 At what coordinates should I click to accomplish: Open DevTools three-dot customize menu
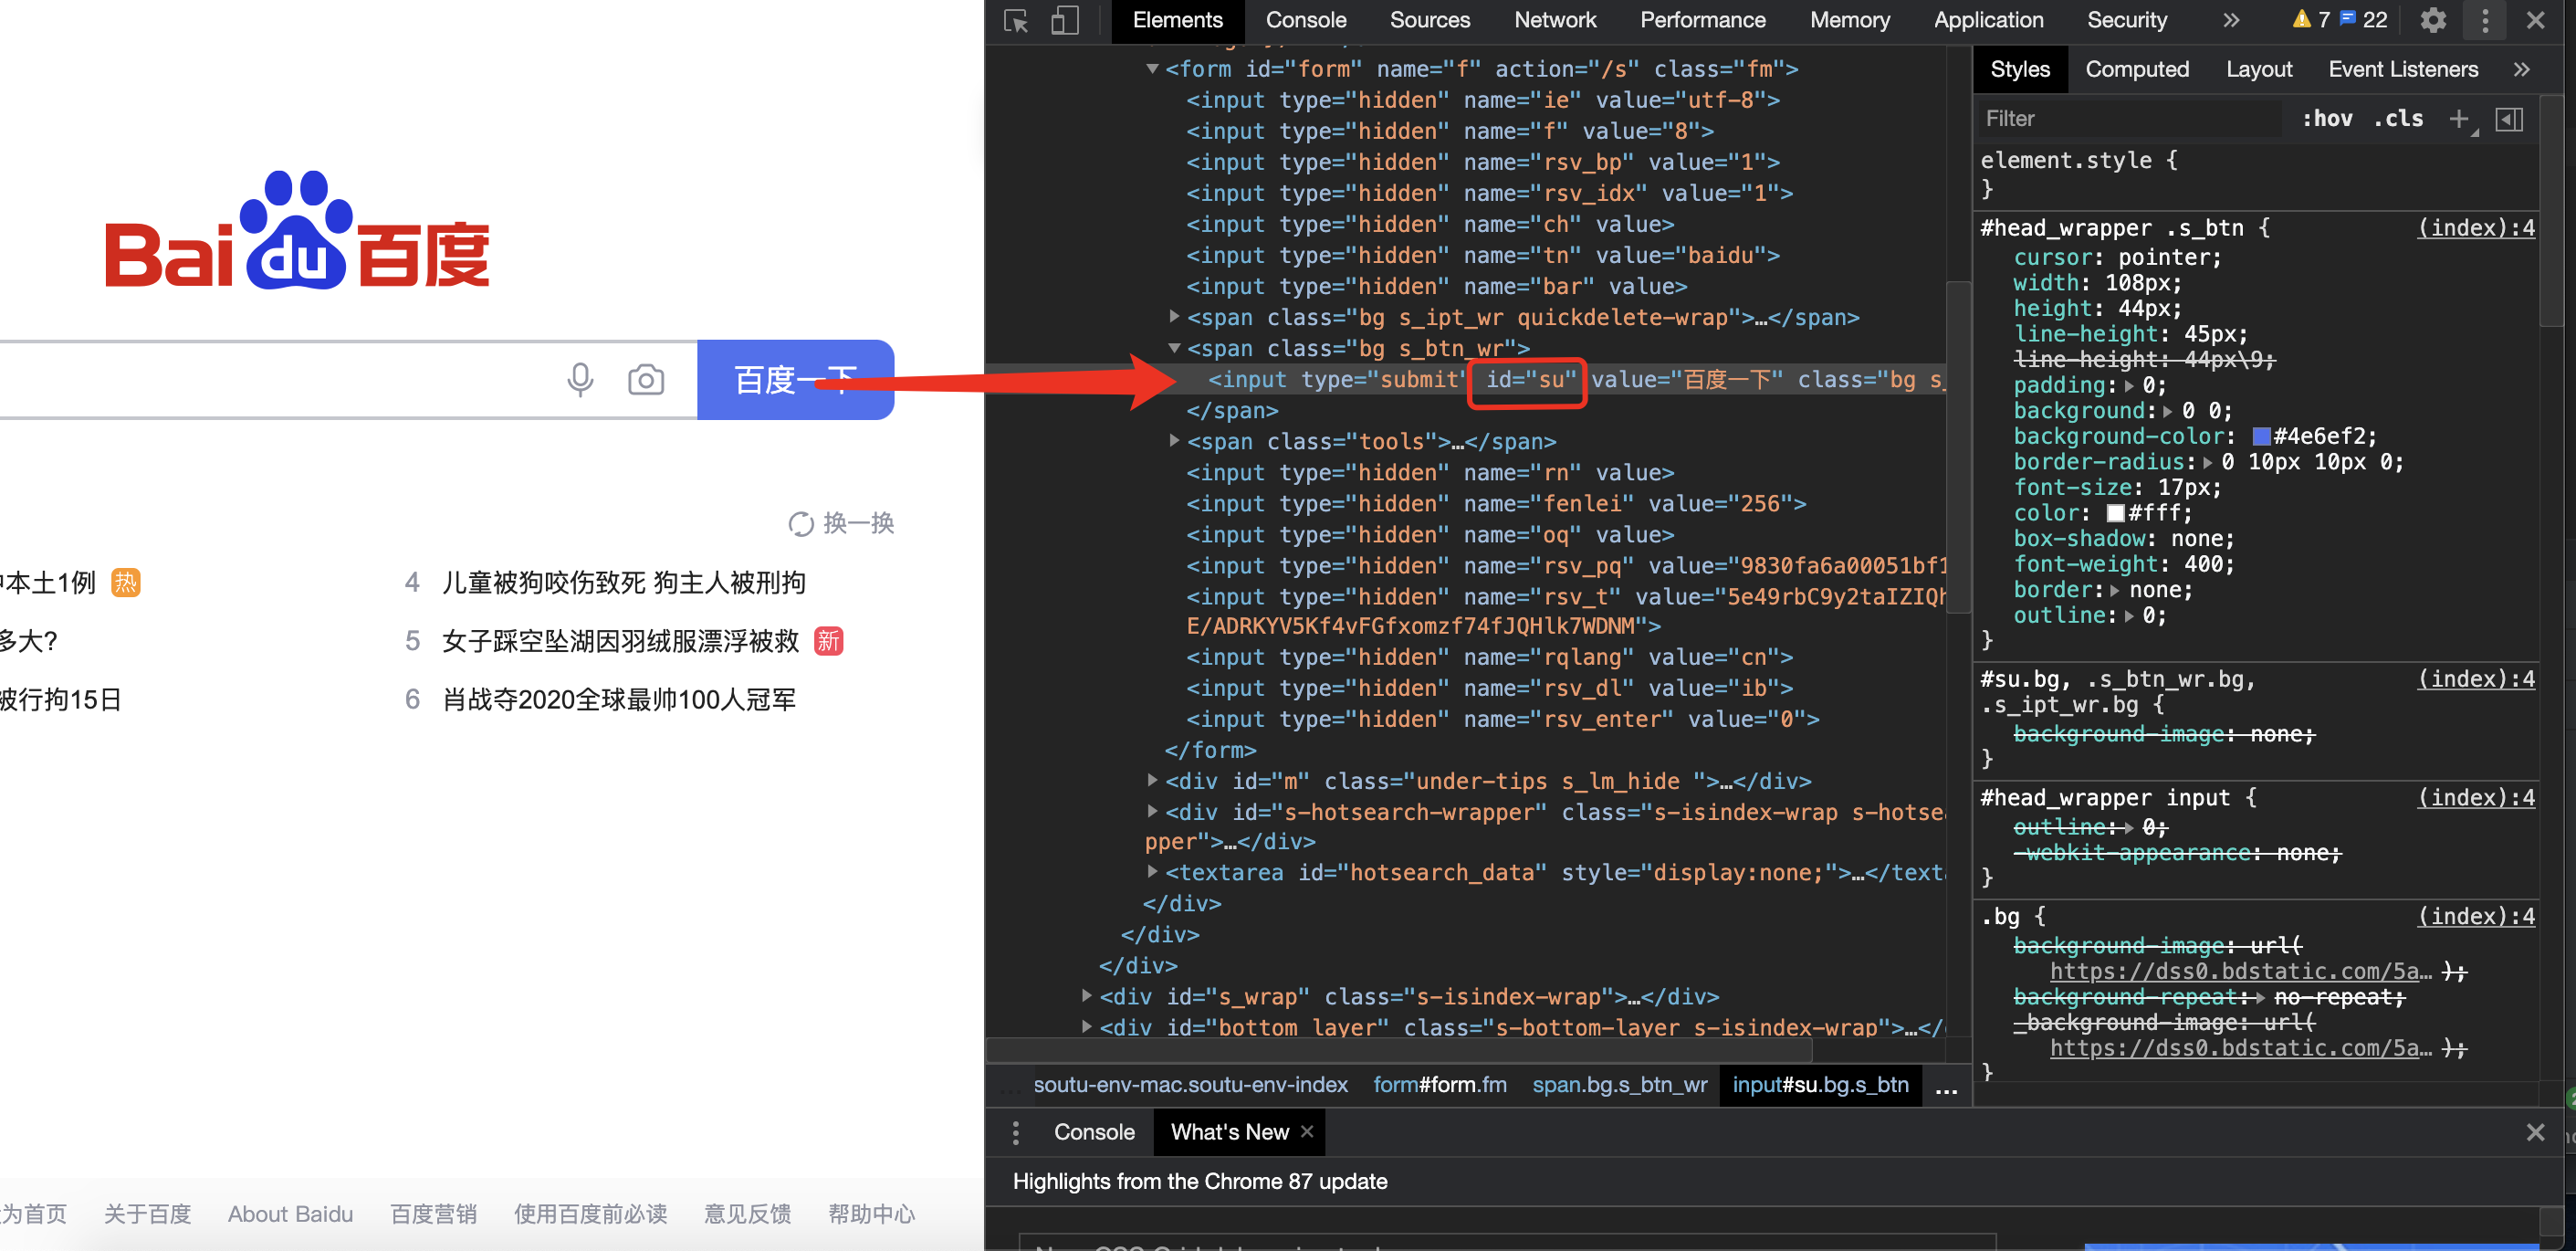(2485, 20)
